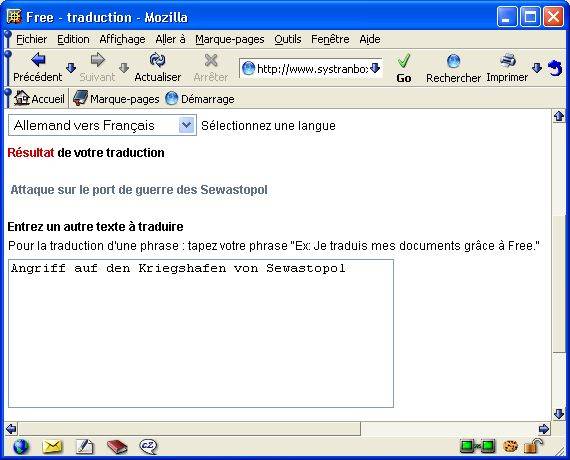This screenshot has height=460, width=570.
Task: Click the horizontal scrollbar thumb
Action: [x=189, y=429]
